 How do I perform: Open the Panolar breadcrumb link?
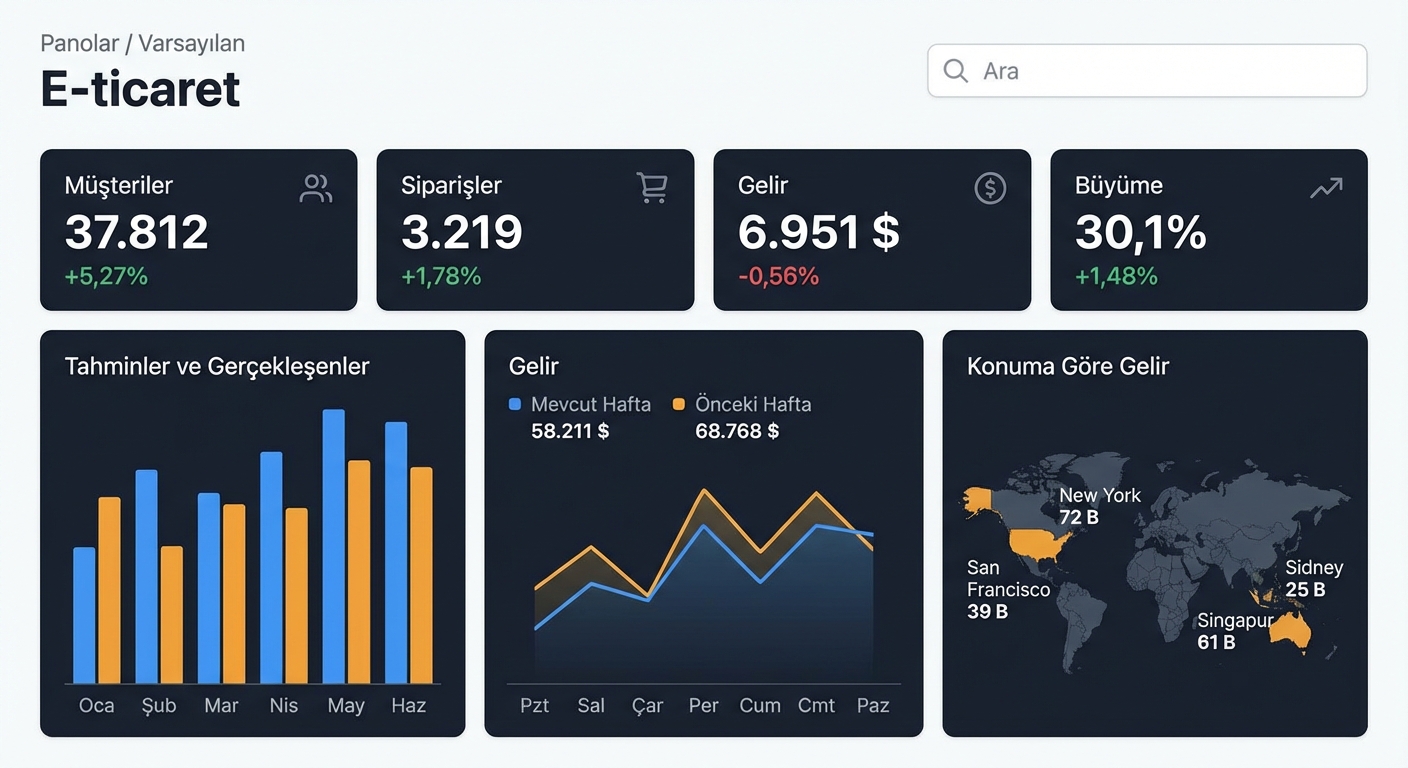click(79, 44)
